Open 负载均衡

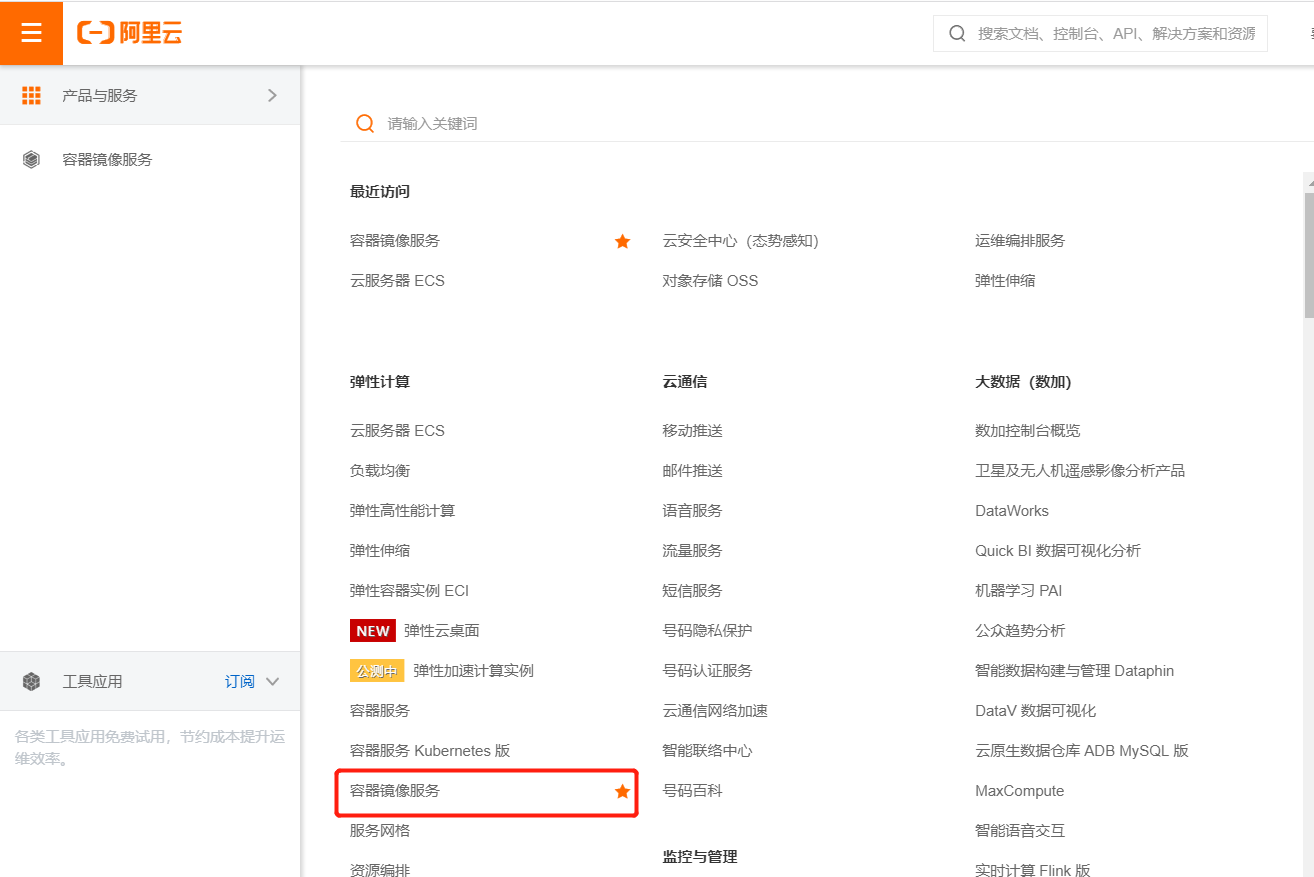380,471
